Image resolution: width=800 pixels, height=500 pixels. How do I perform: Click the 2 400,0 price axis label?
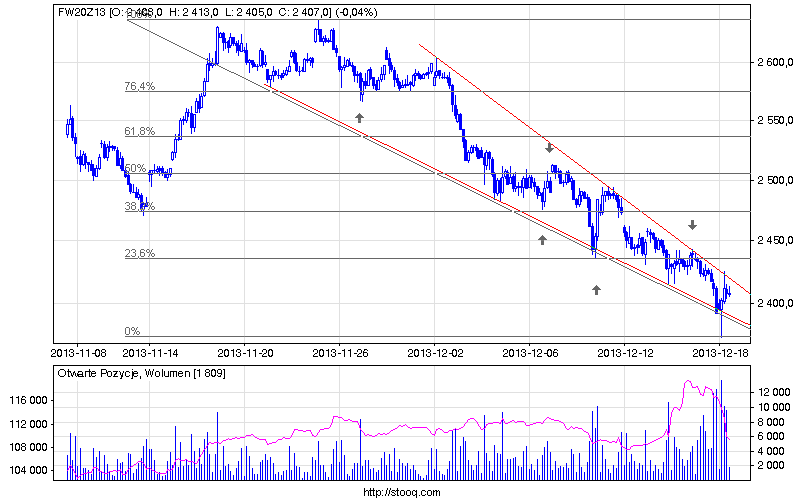(775, 304)
